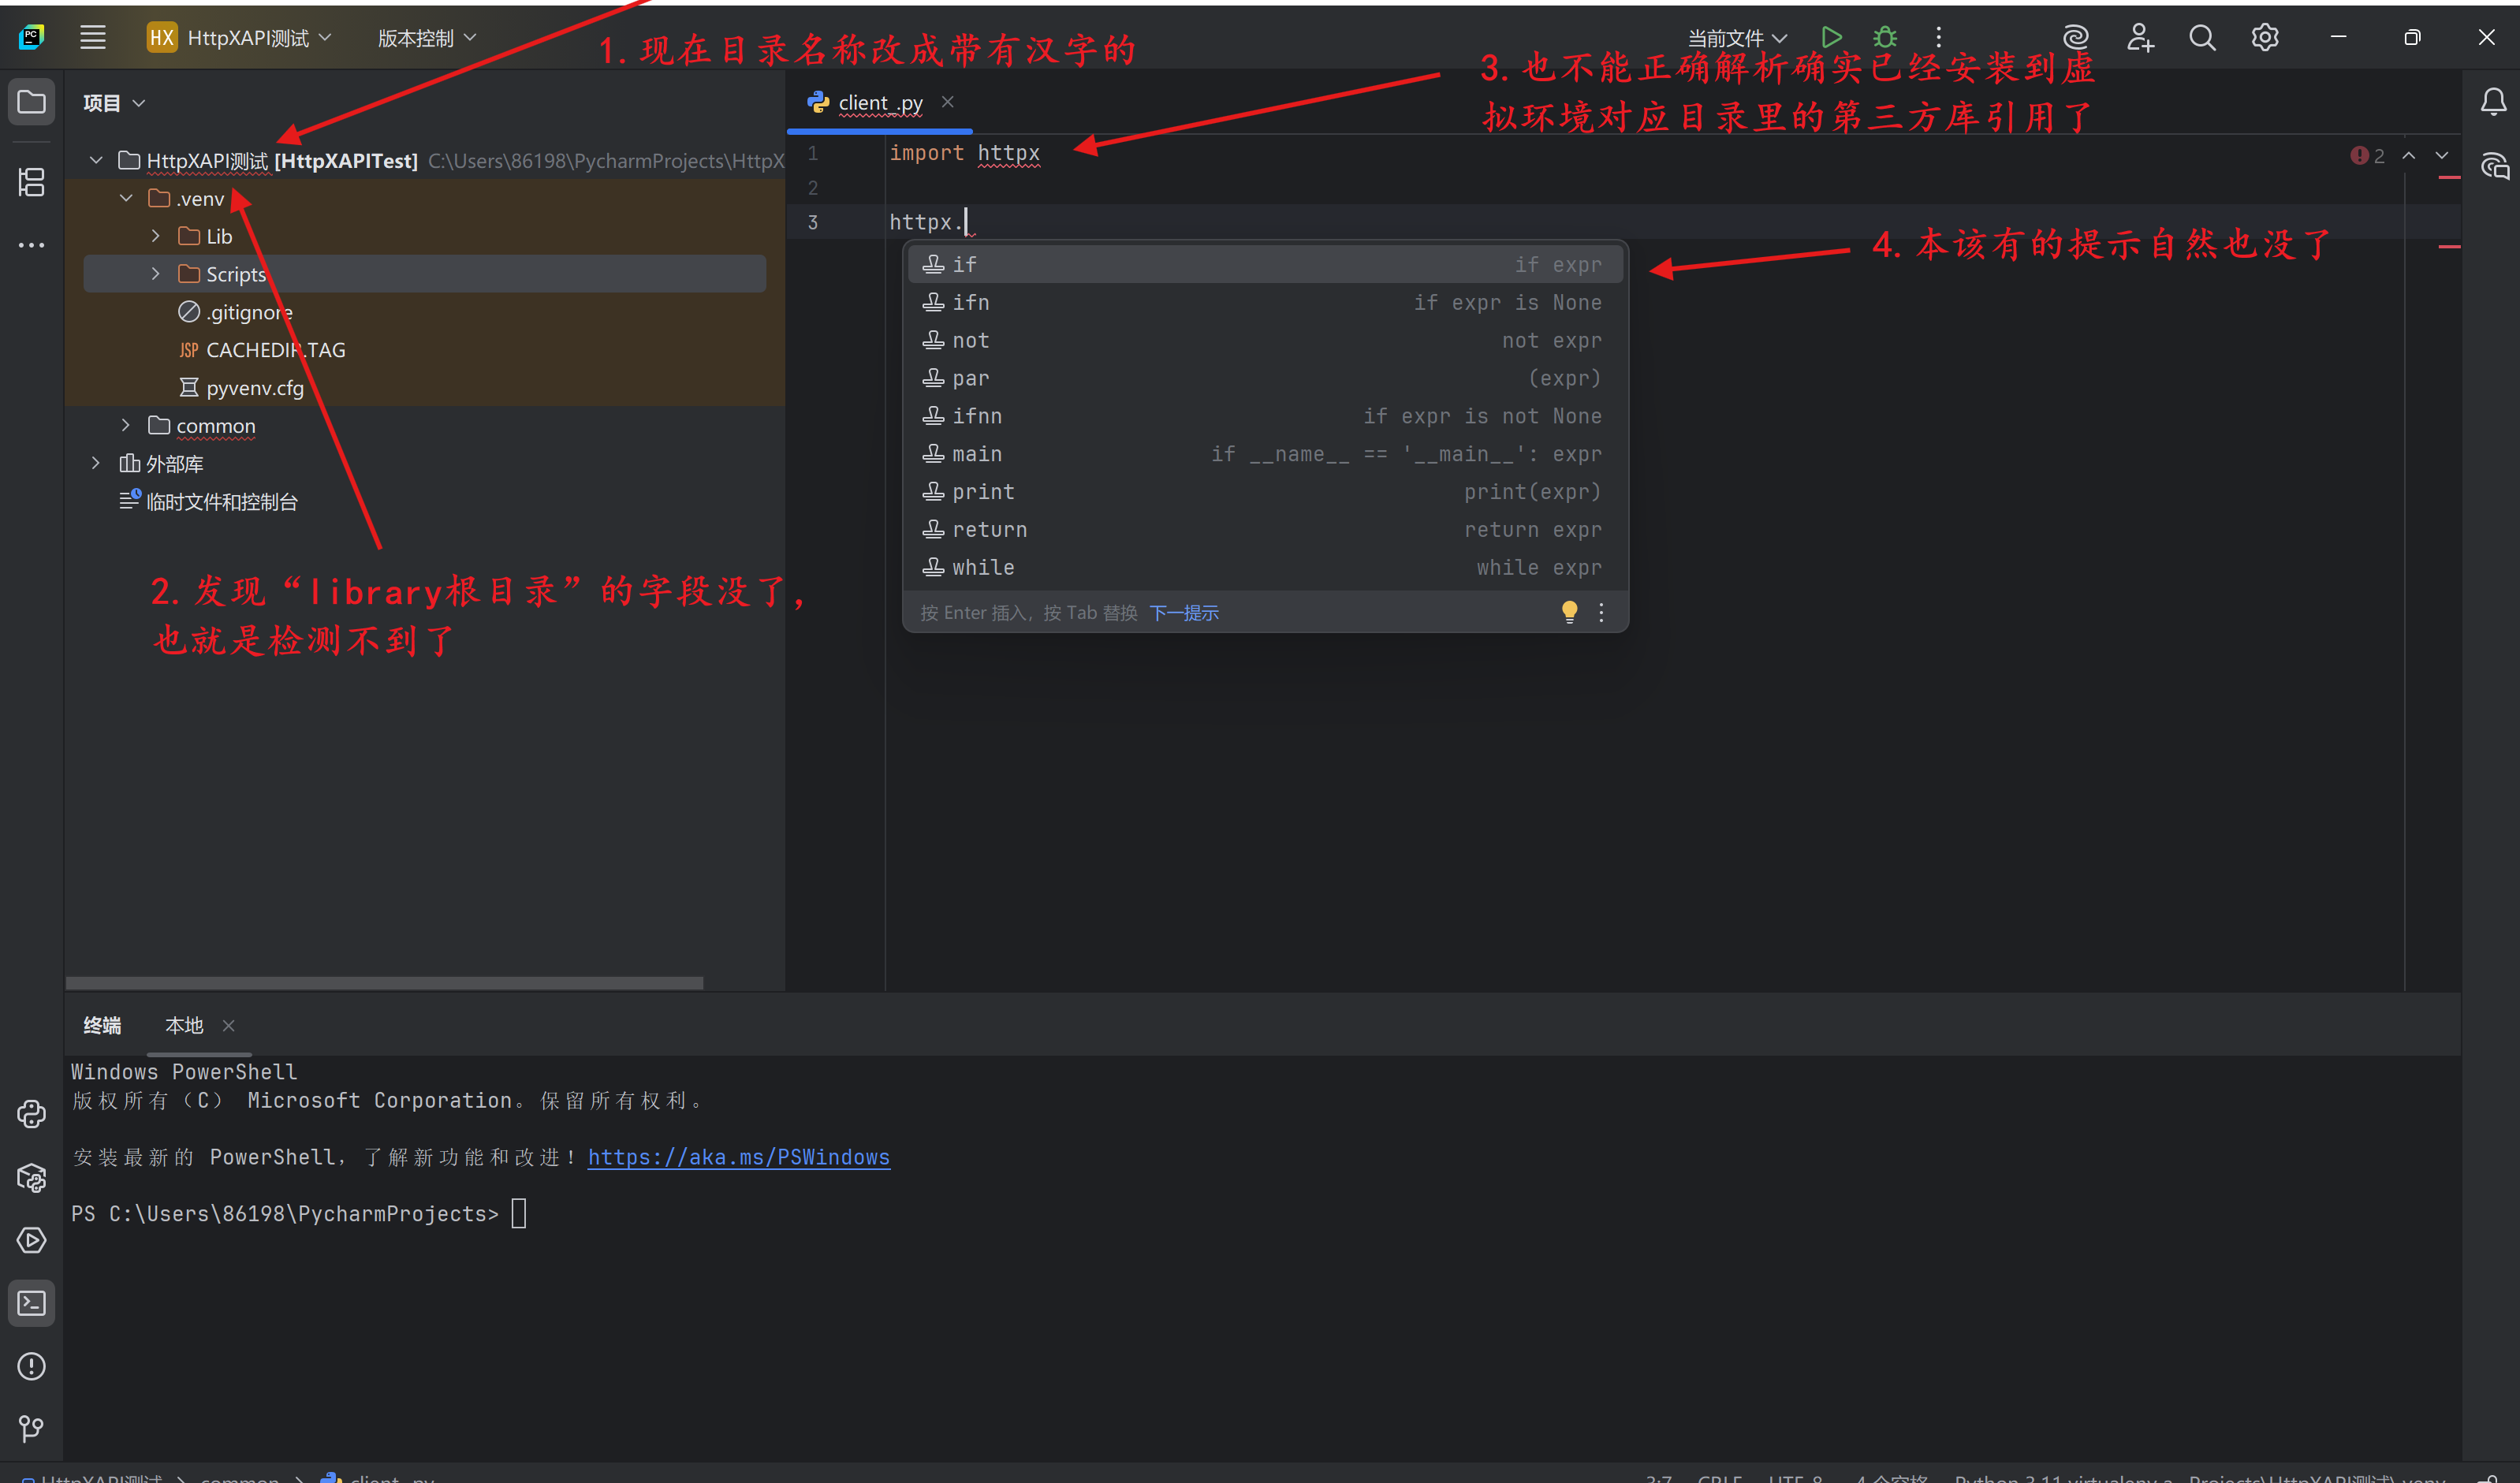Click 下一提示 in the completion popup
The image size is (2520, 1483).
click(x=1184, y=612)
